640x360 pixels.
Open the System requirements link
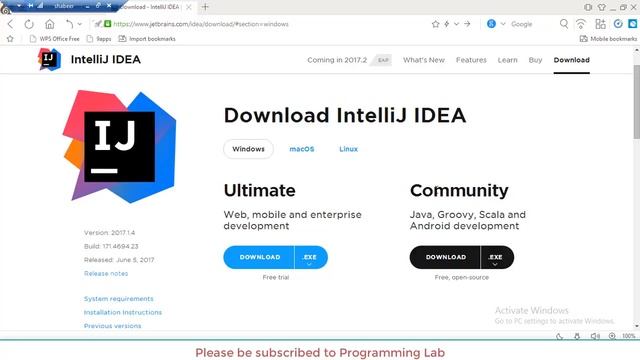118,299
